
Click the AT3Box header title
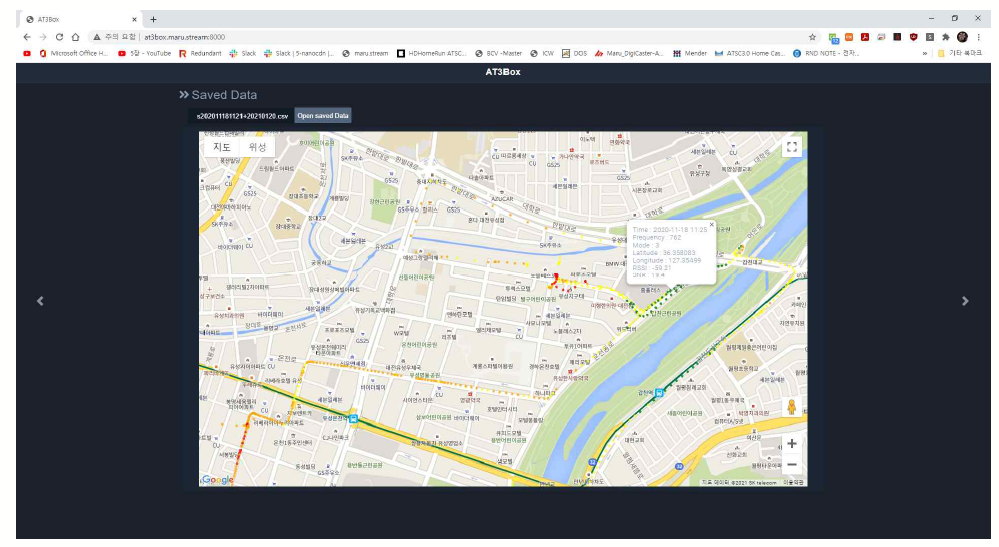[503, 72]
